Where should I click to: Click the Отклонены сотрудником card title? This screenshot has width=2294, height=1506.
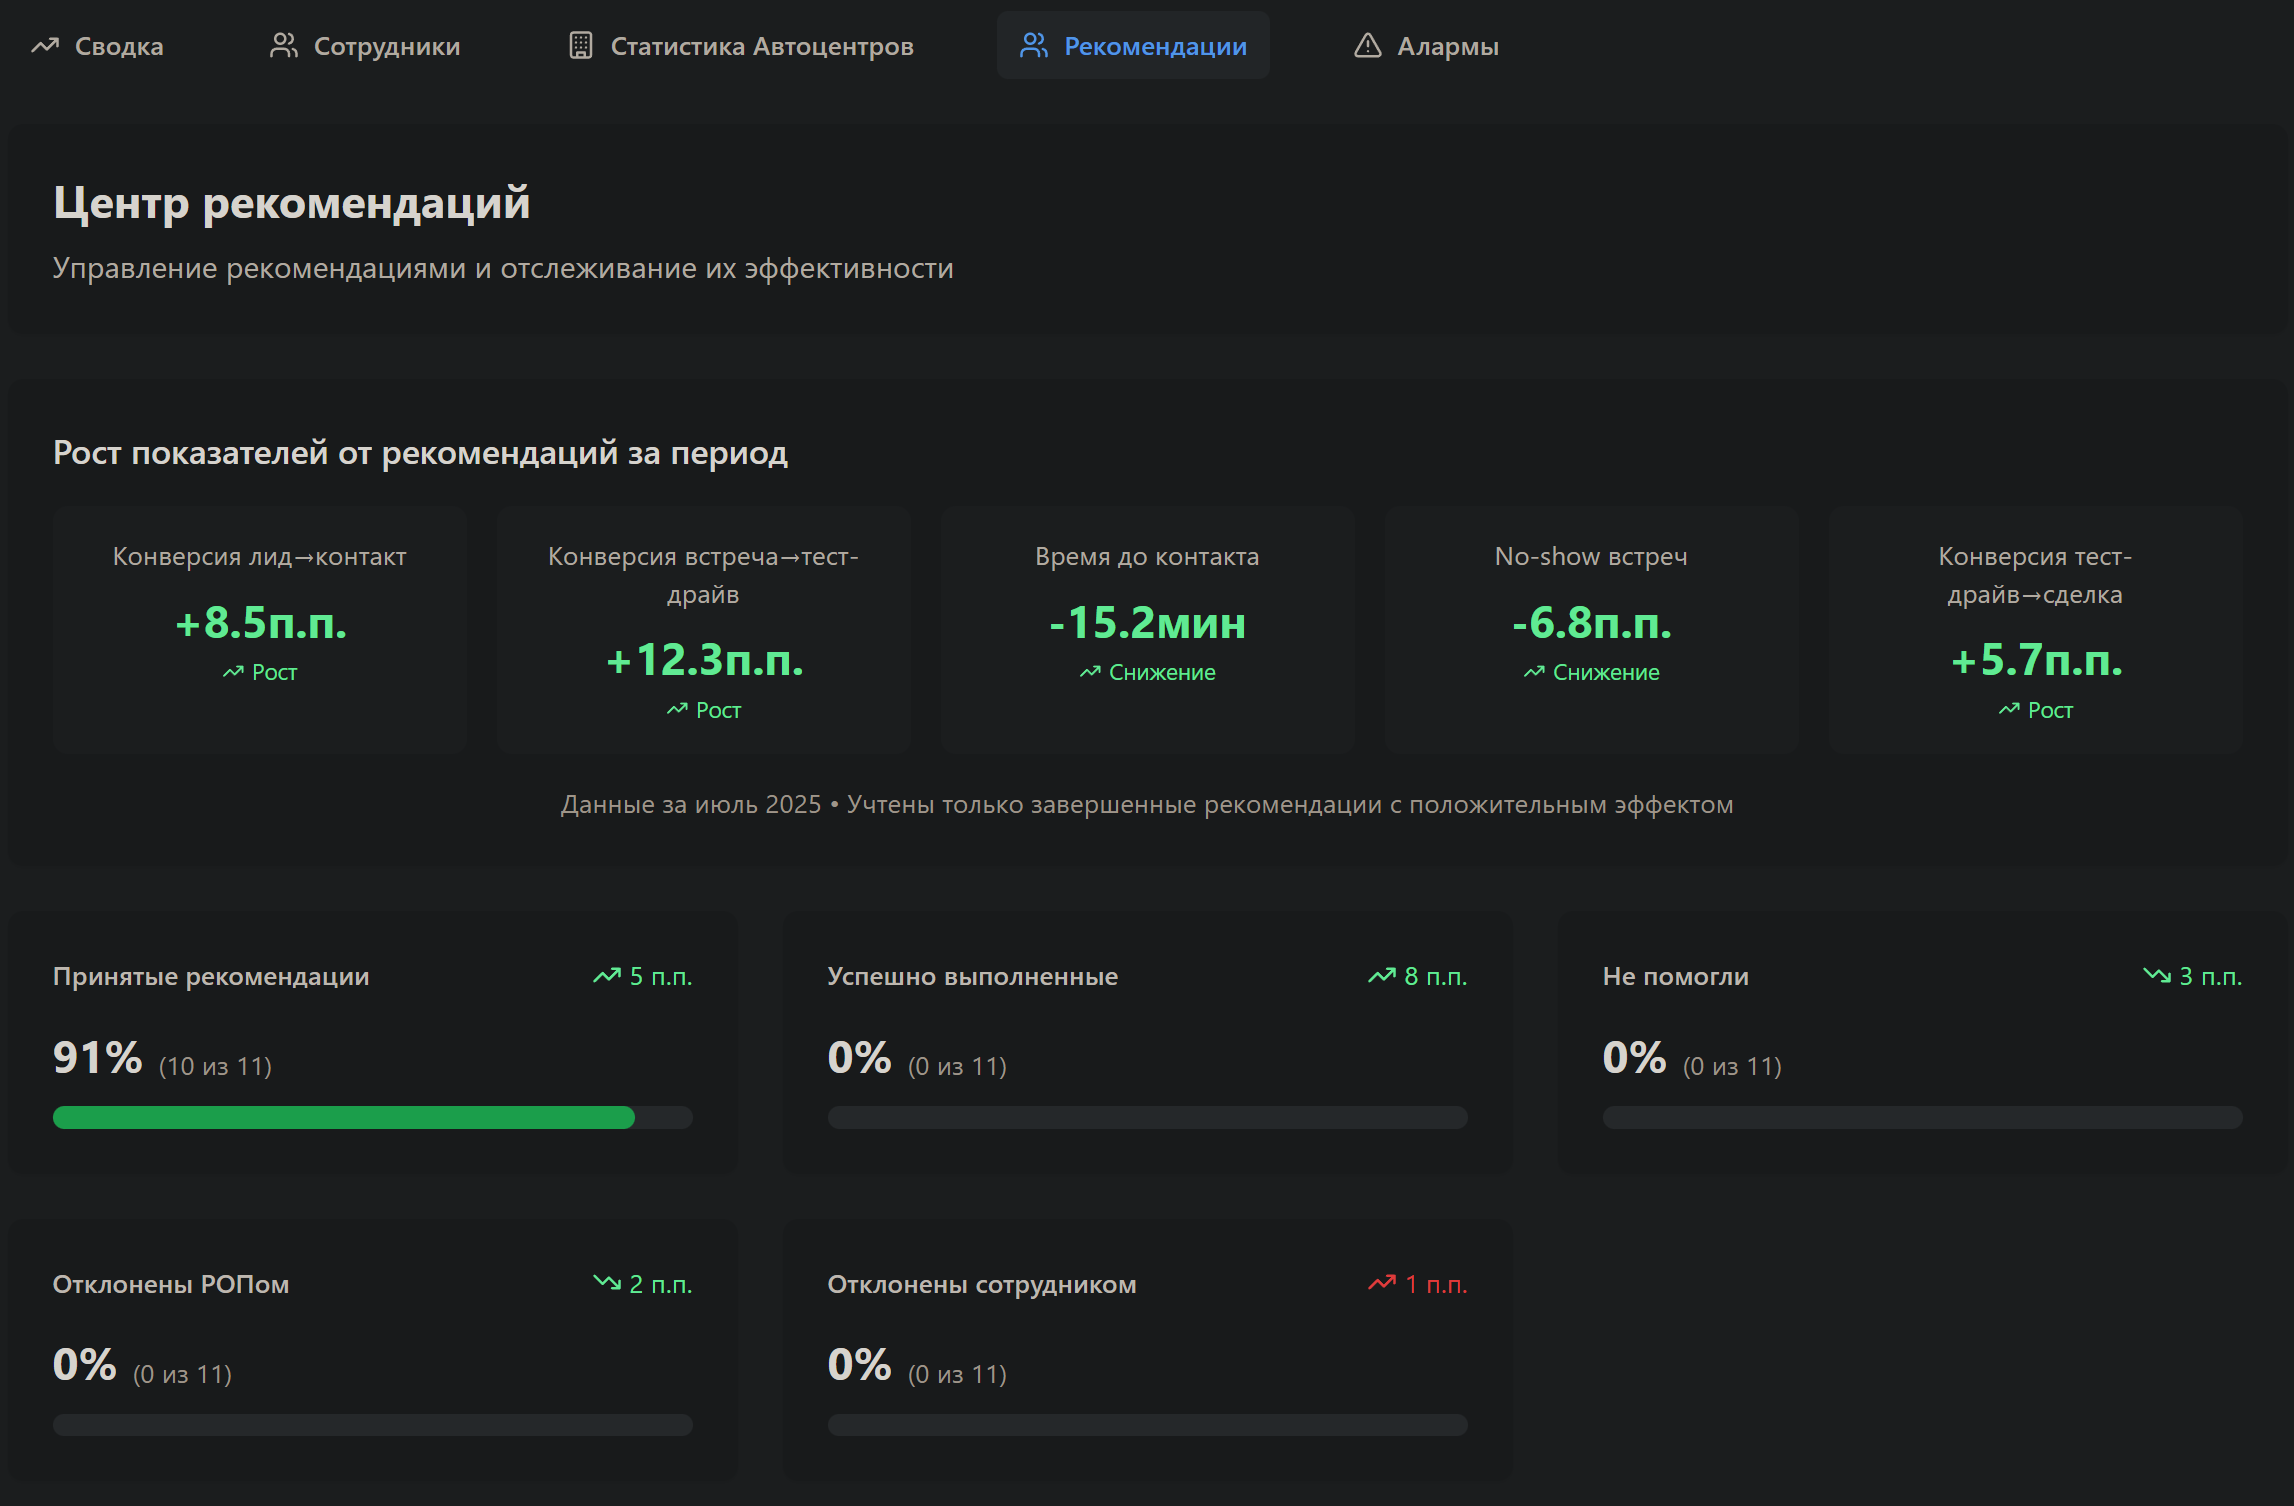pyautogui.click(x=981, y=1284)
